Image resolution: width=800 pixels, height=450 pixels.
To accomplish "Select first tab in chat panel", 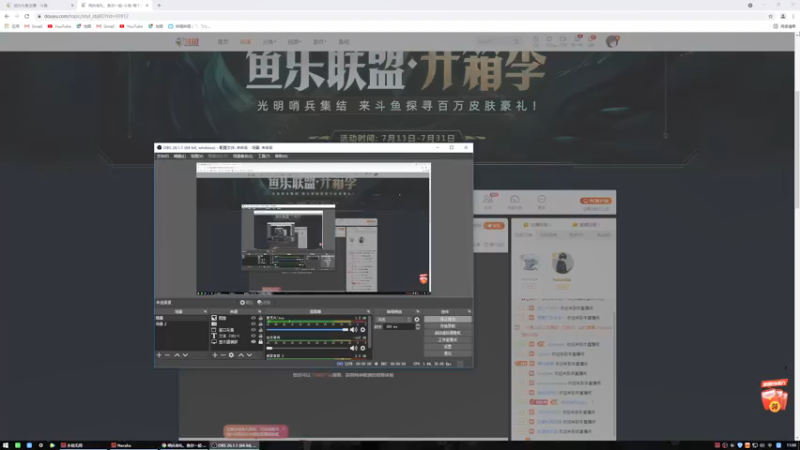I will (523, 235).
